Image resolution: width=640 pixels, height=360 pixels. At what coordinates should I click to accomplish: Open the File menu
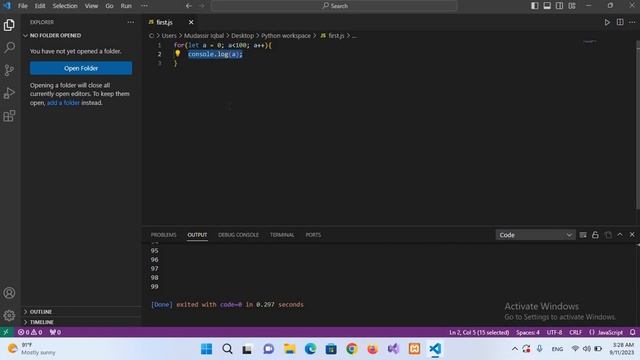[23, 6]
